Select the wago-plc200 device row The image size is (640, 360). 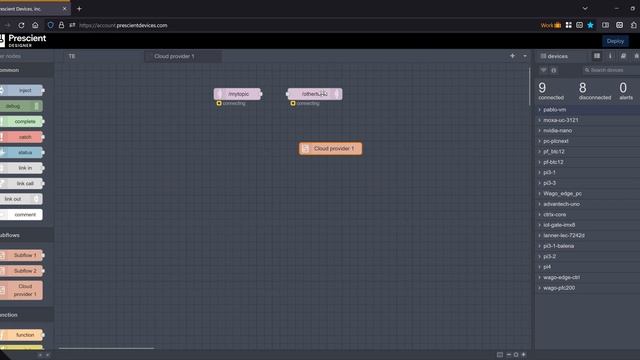(588, 288)
